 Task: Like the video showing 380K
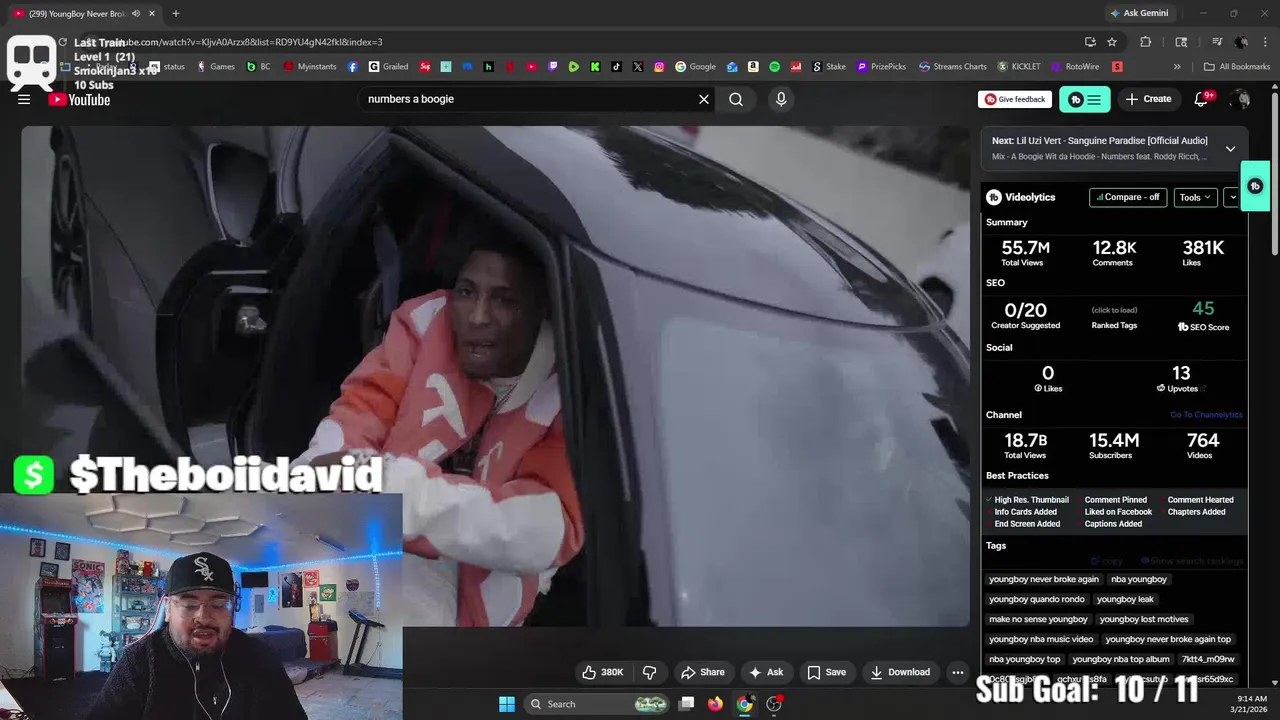click(x=603, y=672)
